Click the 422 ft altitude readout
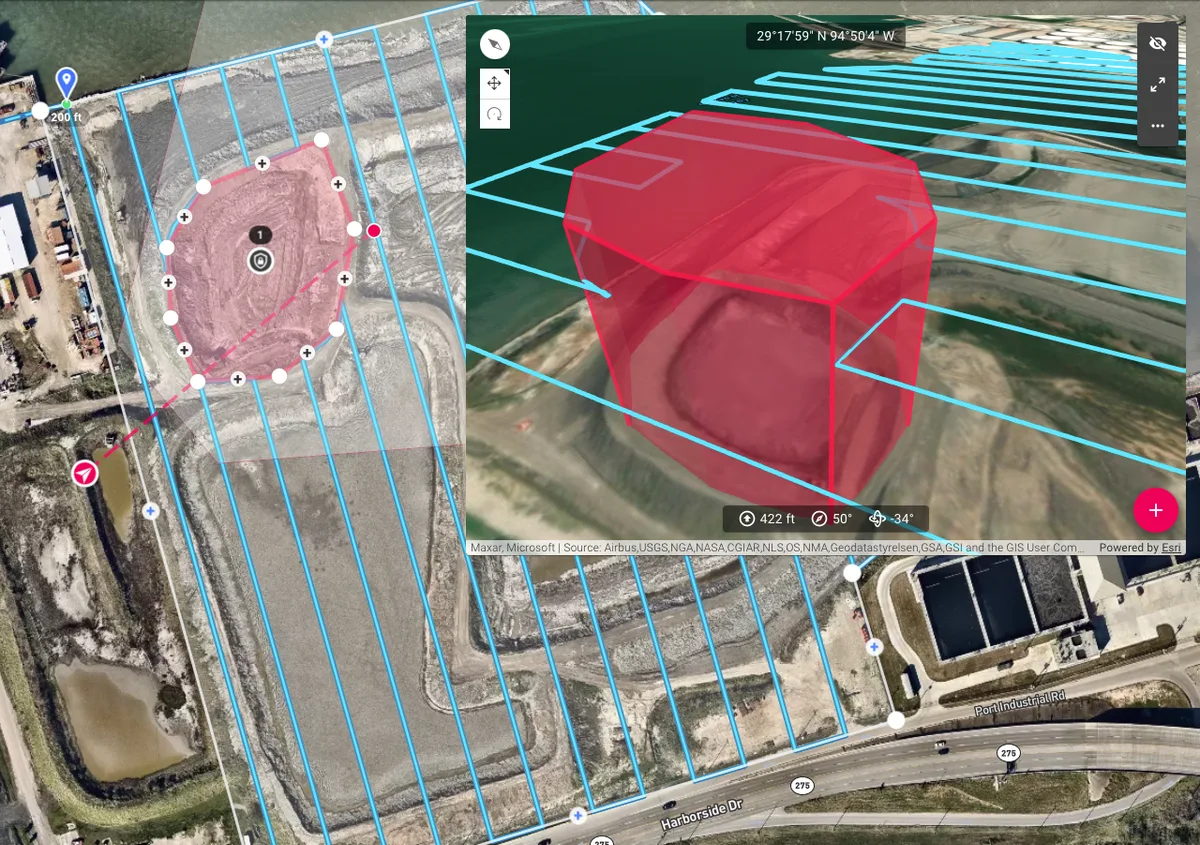Image resolution: width=1200 pixels, height=845 pixels. point(767,519)
